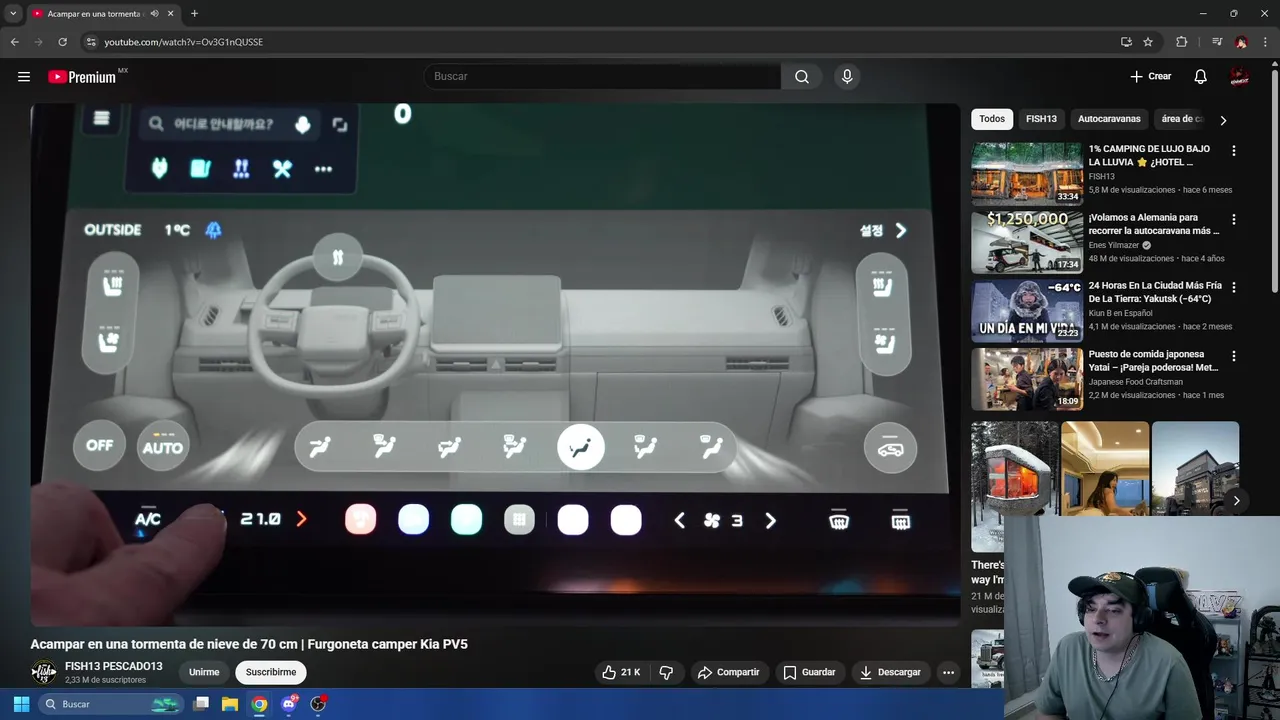Reload the YouTube page
1280x720 pixels.
click(62, 42)
